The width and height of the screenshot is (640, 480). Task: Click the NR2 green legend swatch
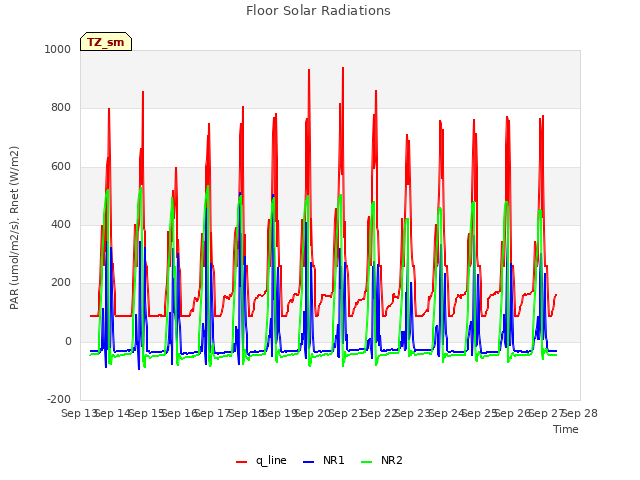click(367, 462)
